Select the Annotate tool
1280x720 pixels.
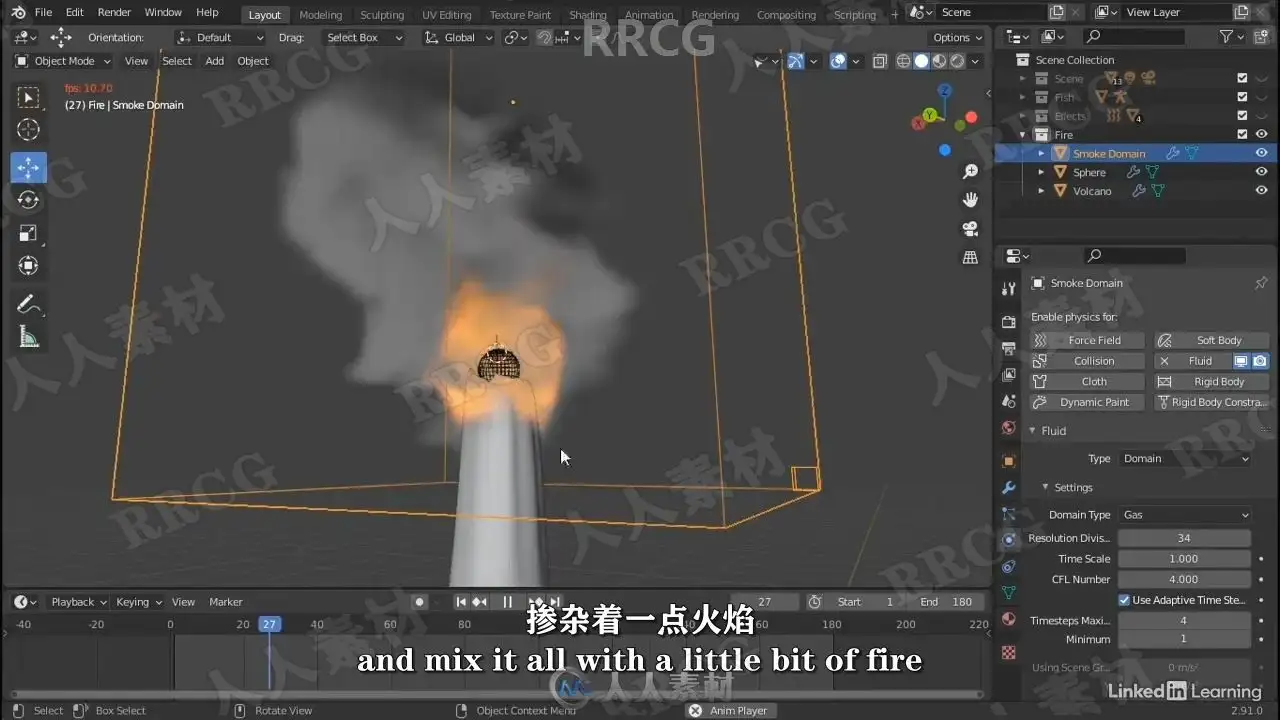(28, 304)
